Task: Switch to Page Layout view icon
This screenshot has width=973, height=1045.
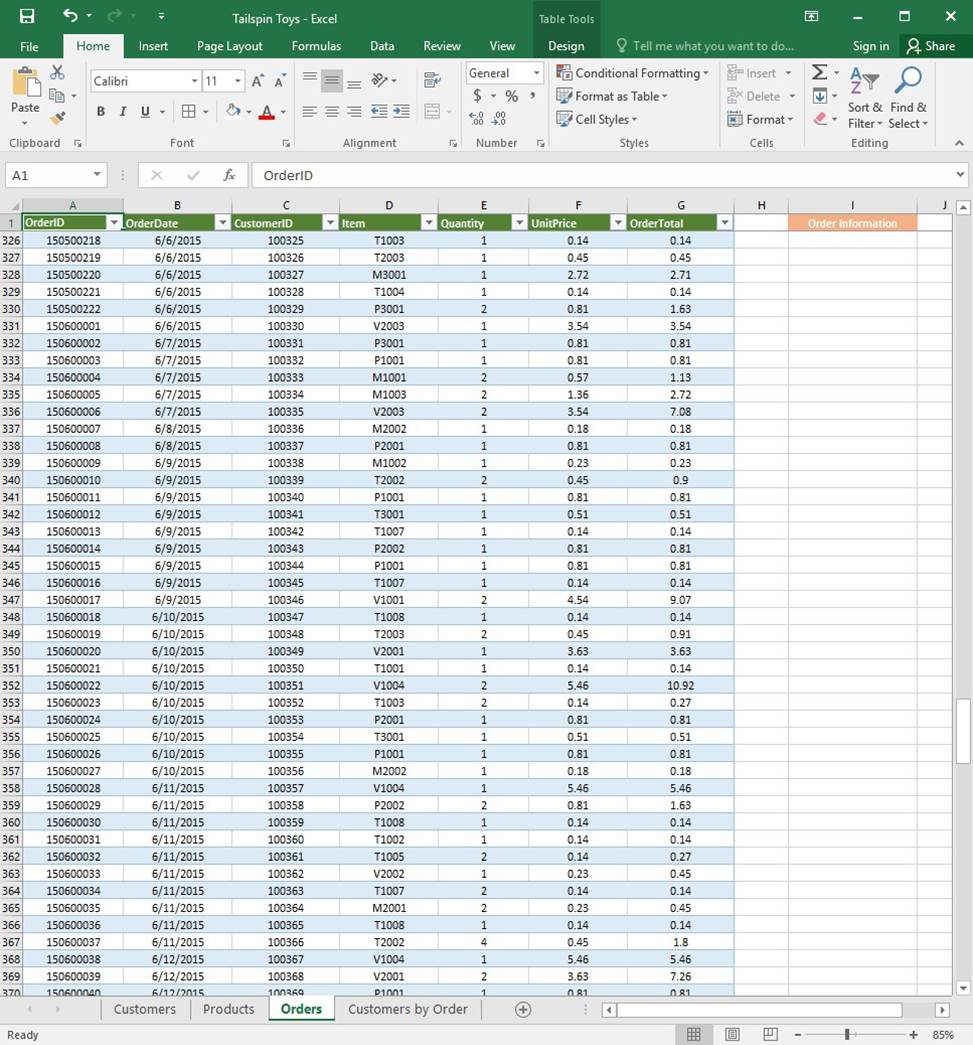Action: 732,1034
